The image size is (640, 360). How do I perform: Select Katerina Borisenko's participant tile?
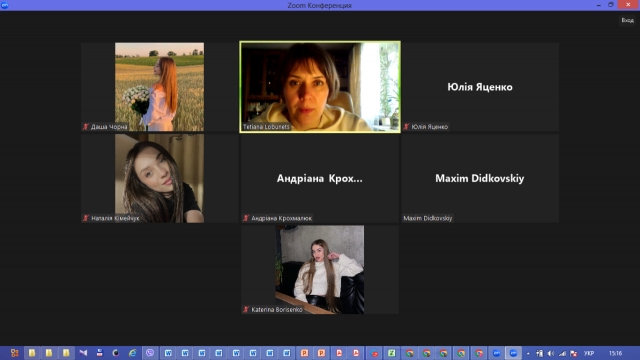click(x=320, y=269)
